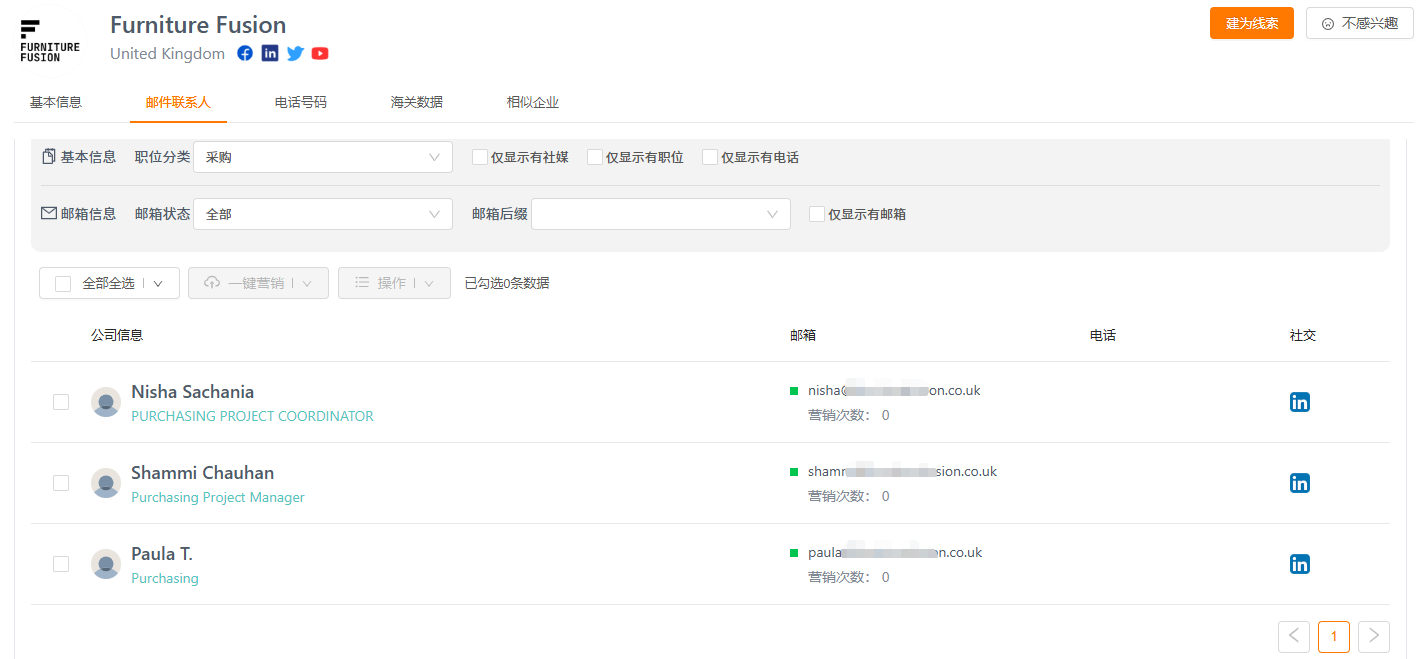Switch to the 基本信息 tab
Viewport: 1419px width, 659px height.
(x=56, y=102)
